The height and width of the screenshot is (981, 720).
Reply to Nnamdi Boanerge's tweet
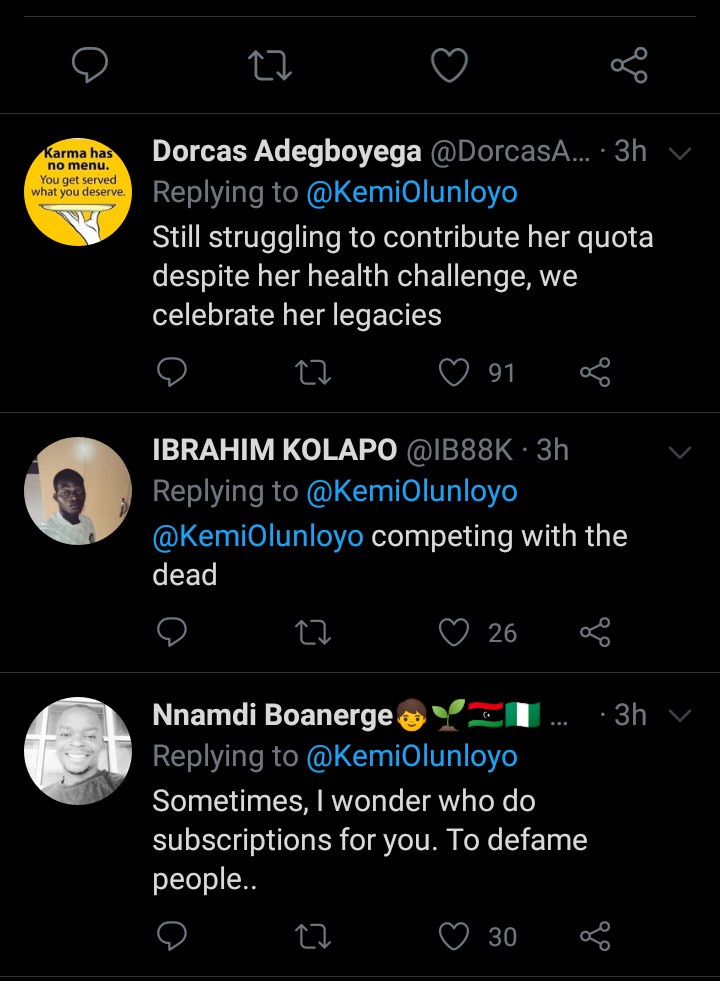coord(173,936)
